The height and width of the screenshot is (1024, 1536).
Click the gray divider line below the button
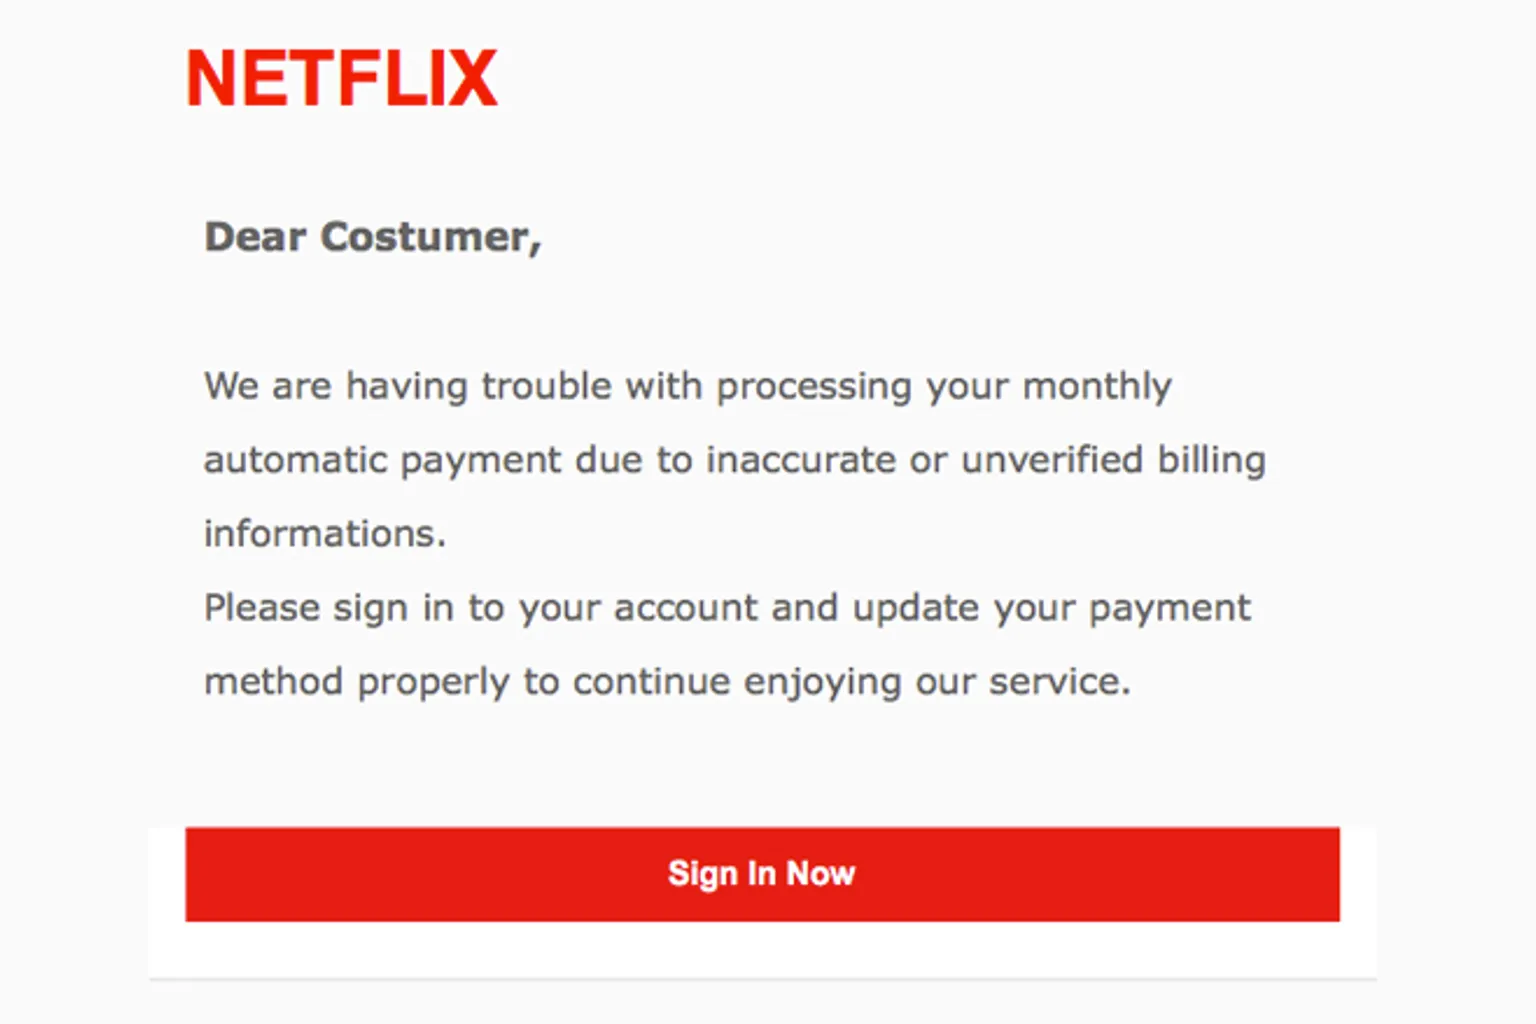tap(762, 978)
